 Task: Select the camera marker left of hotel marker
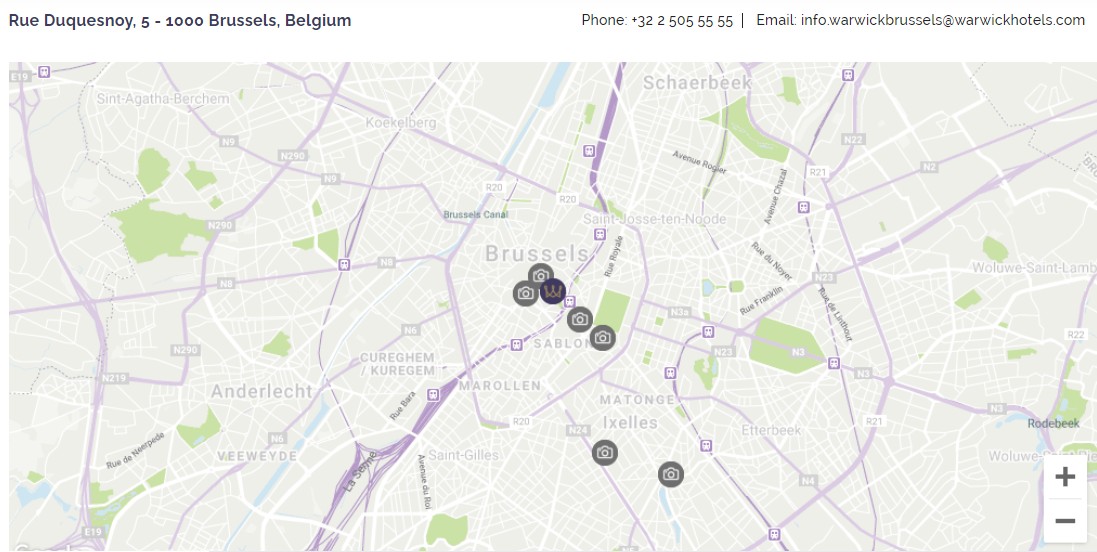coord(526,294)
